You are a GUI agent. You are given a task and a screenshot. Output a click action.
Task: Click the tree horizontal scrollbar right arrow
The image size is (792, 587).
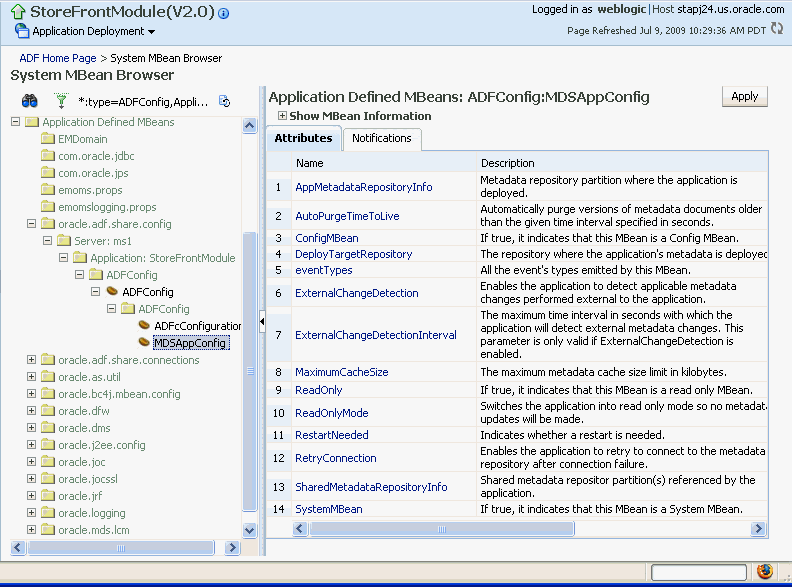click(x=232, y=547)
